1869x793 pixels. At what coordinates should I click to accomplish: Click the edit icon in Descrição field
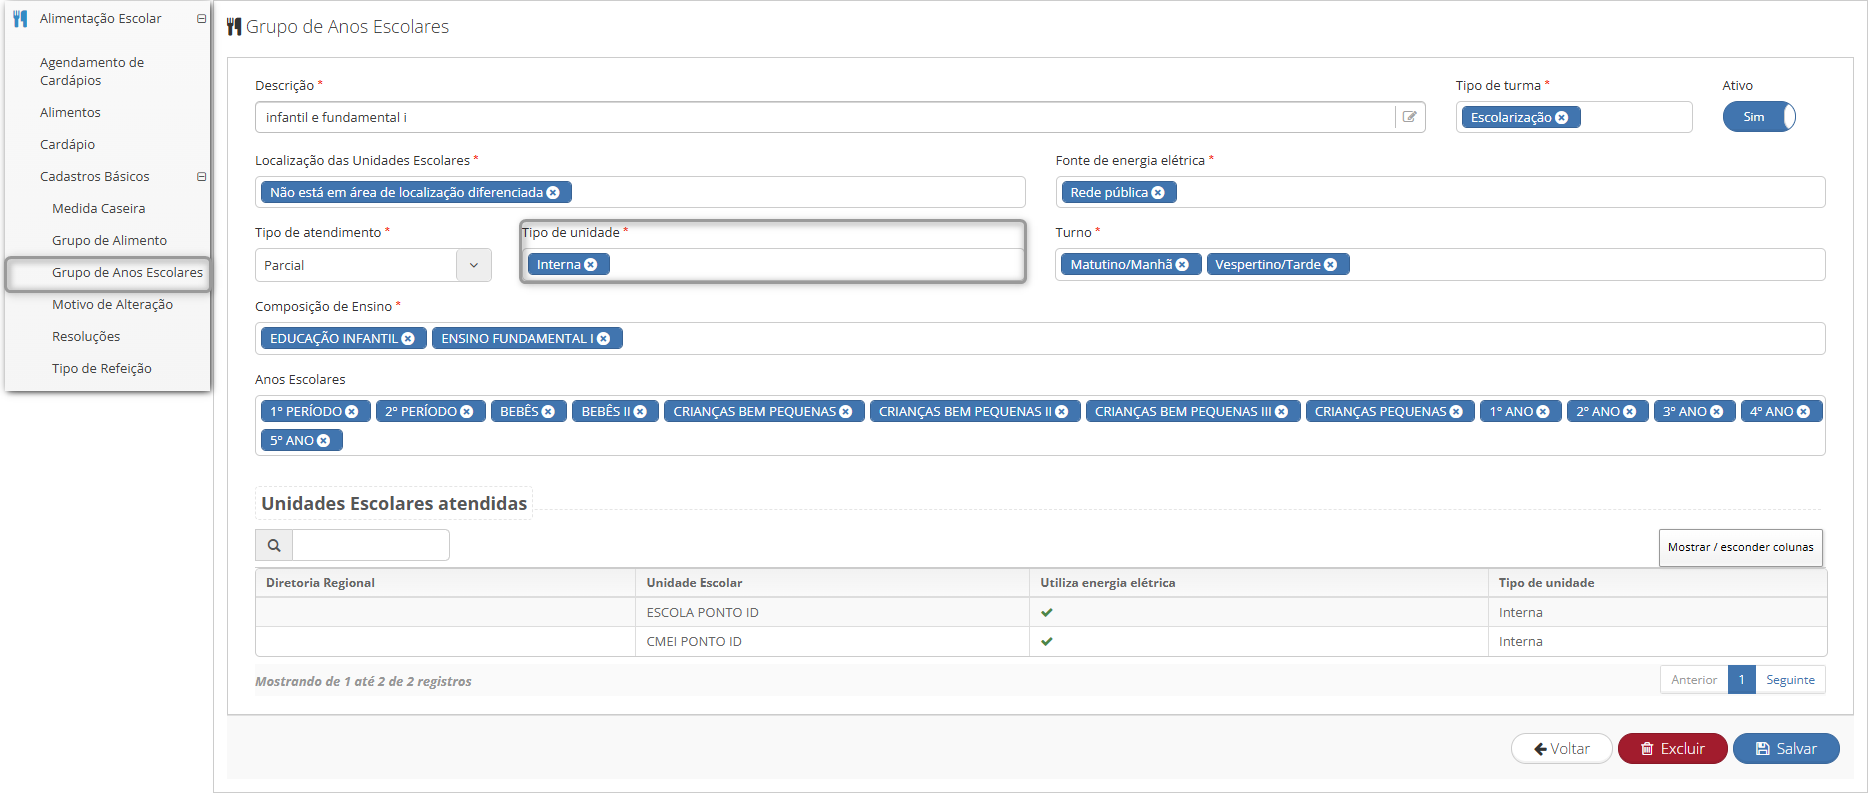[1410, 117]
